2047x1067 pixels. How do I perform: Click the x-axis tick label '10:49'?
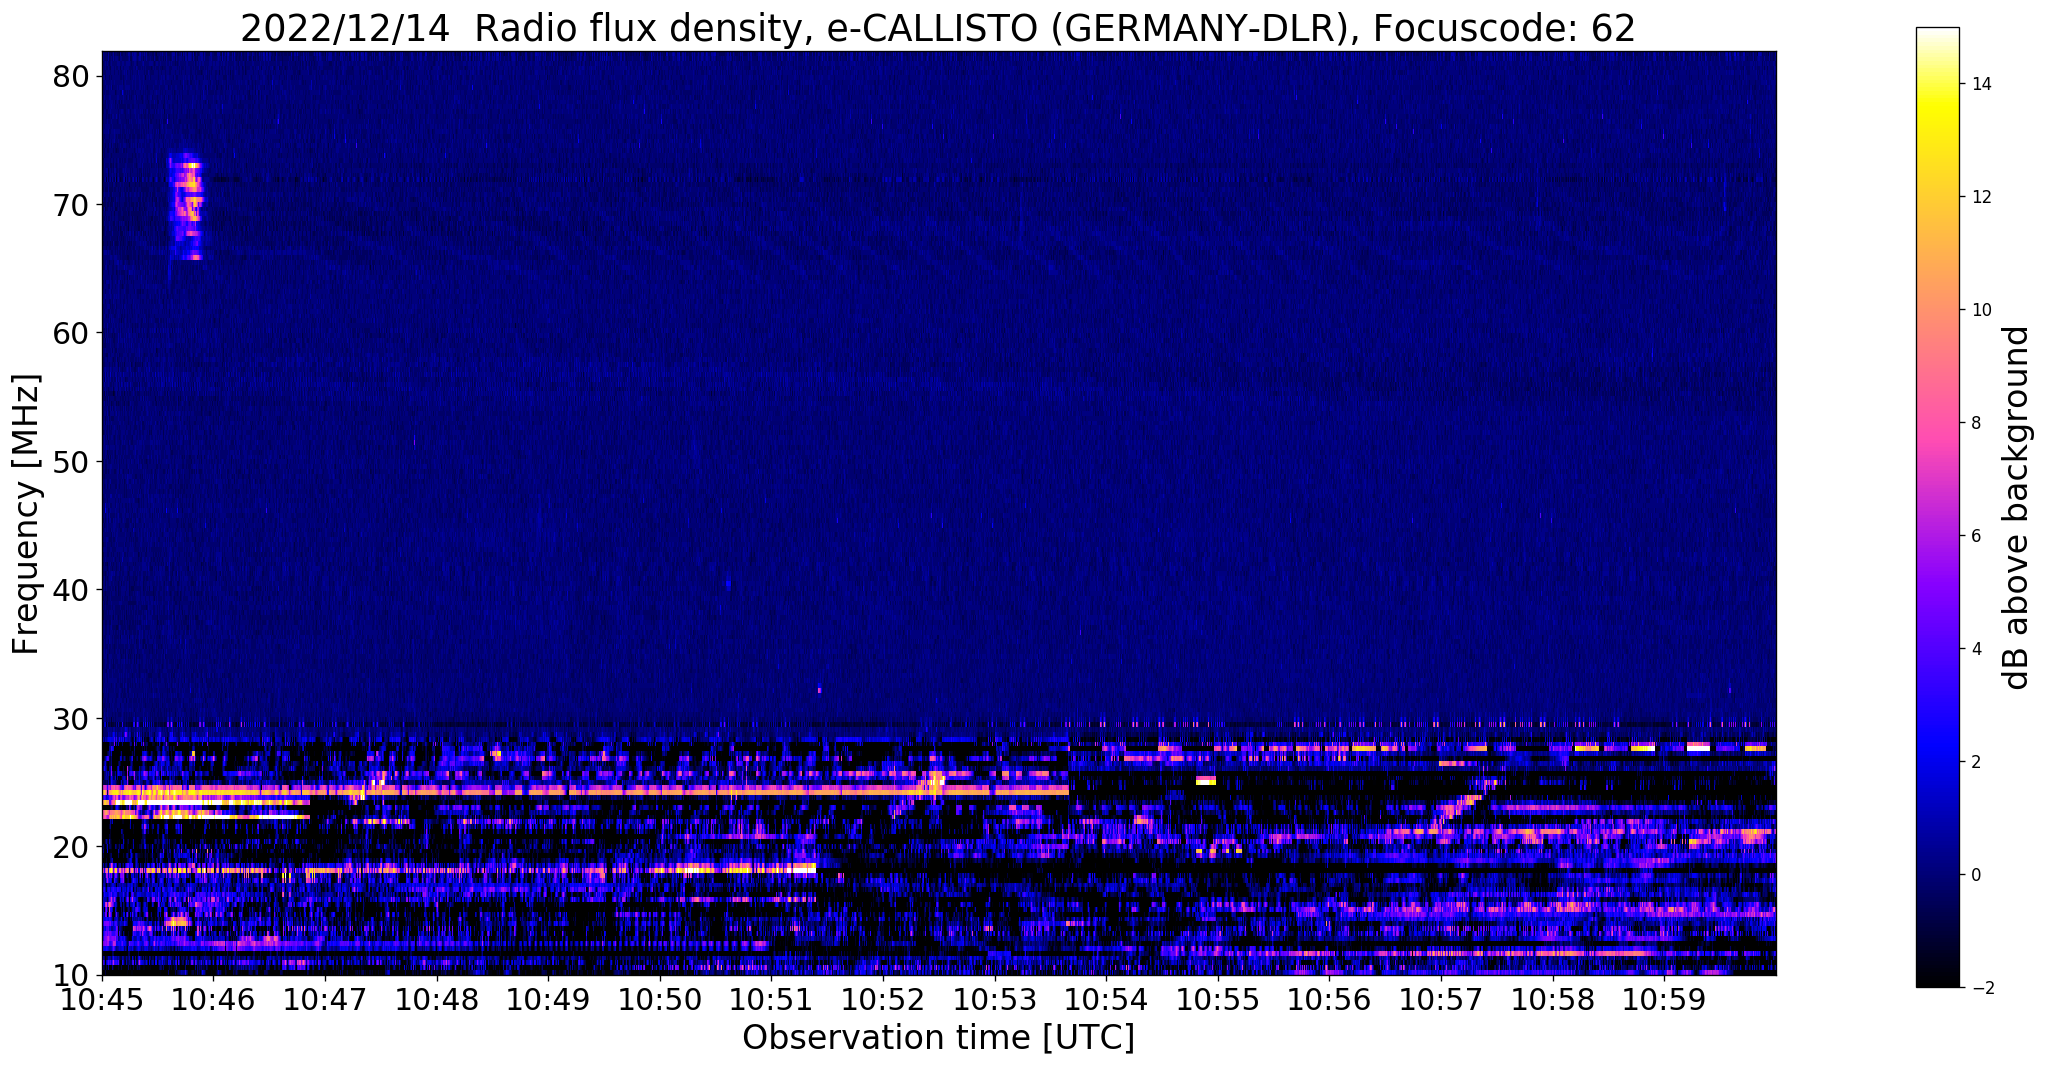[x=548, y=999]
